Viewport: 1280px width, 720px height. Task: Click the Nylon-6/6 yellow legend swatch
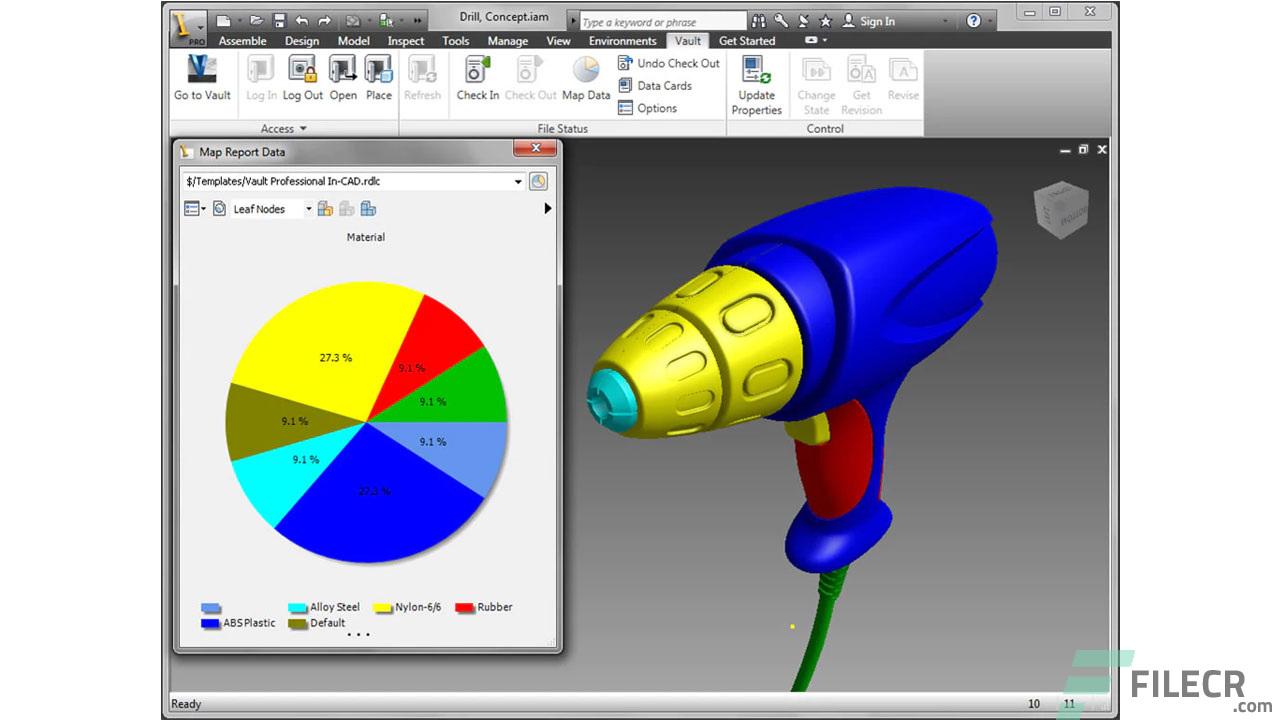[x=382, y=608]
